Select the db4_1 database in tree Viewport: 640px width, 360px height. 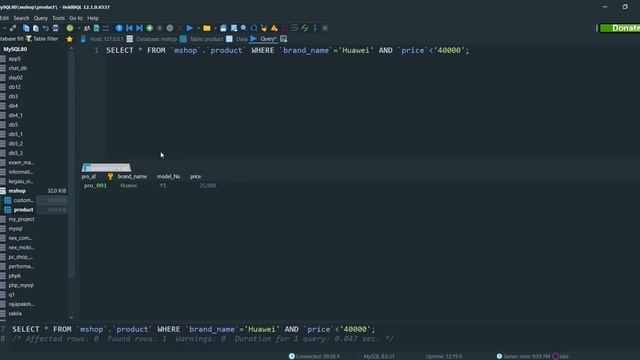[x=16, y=115]
